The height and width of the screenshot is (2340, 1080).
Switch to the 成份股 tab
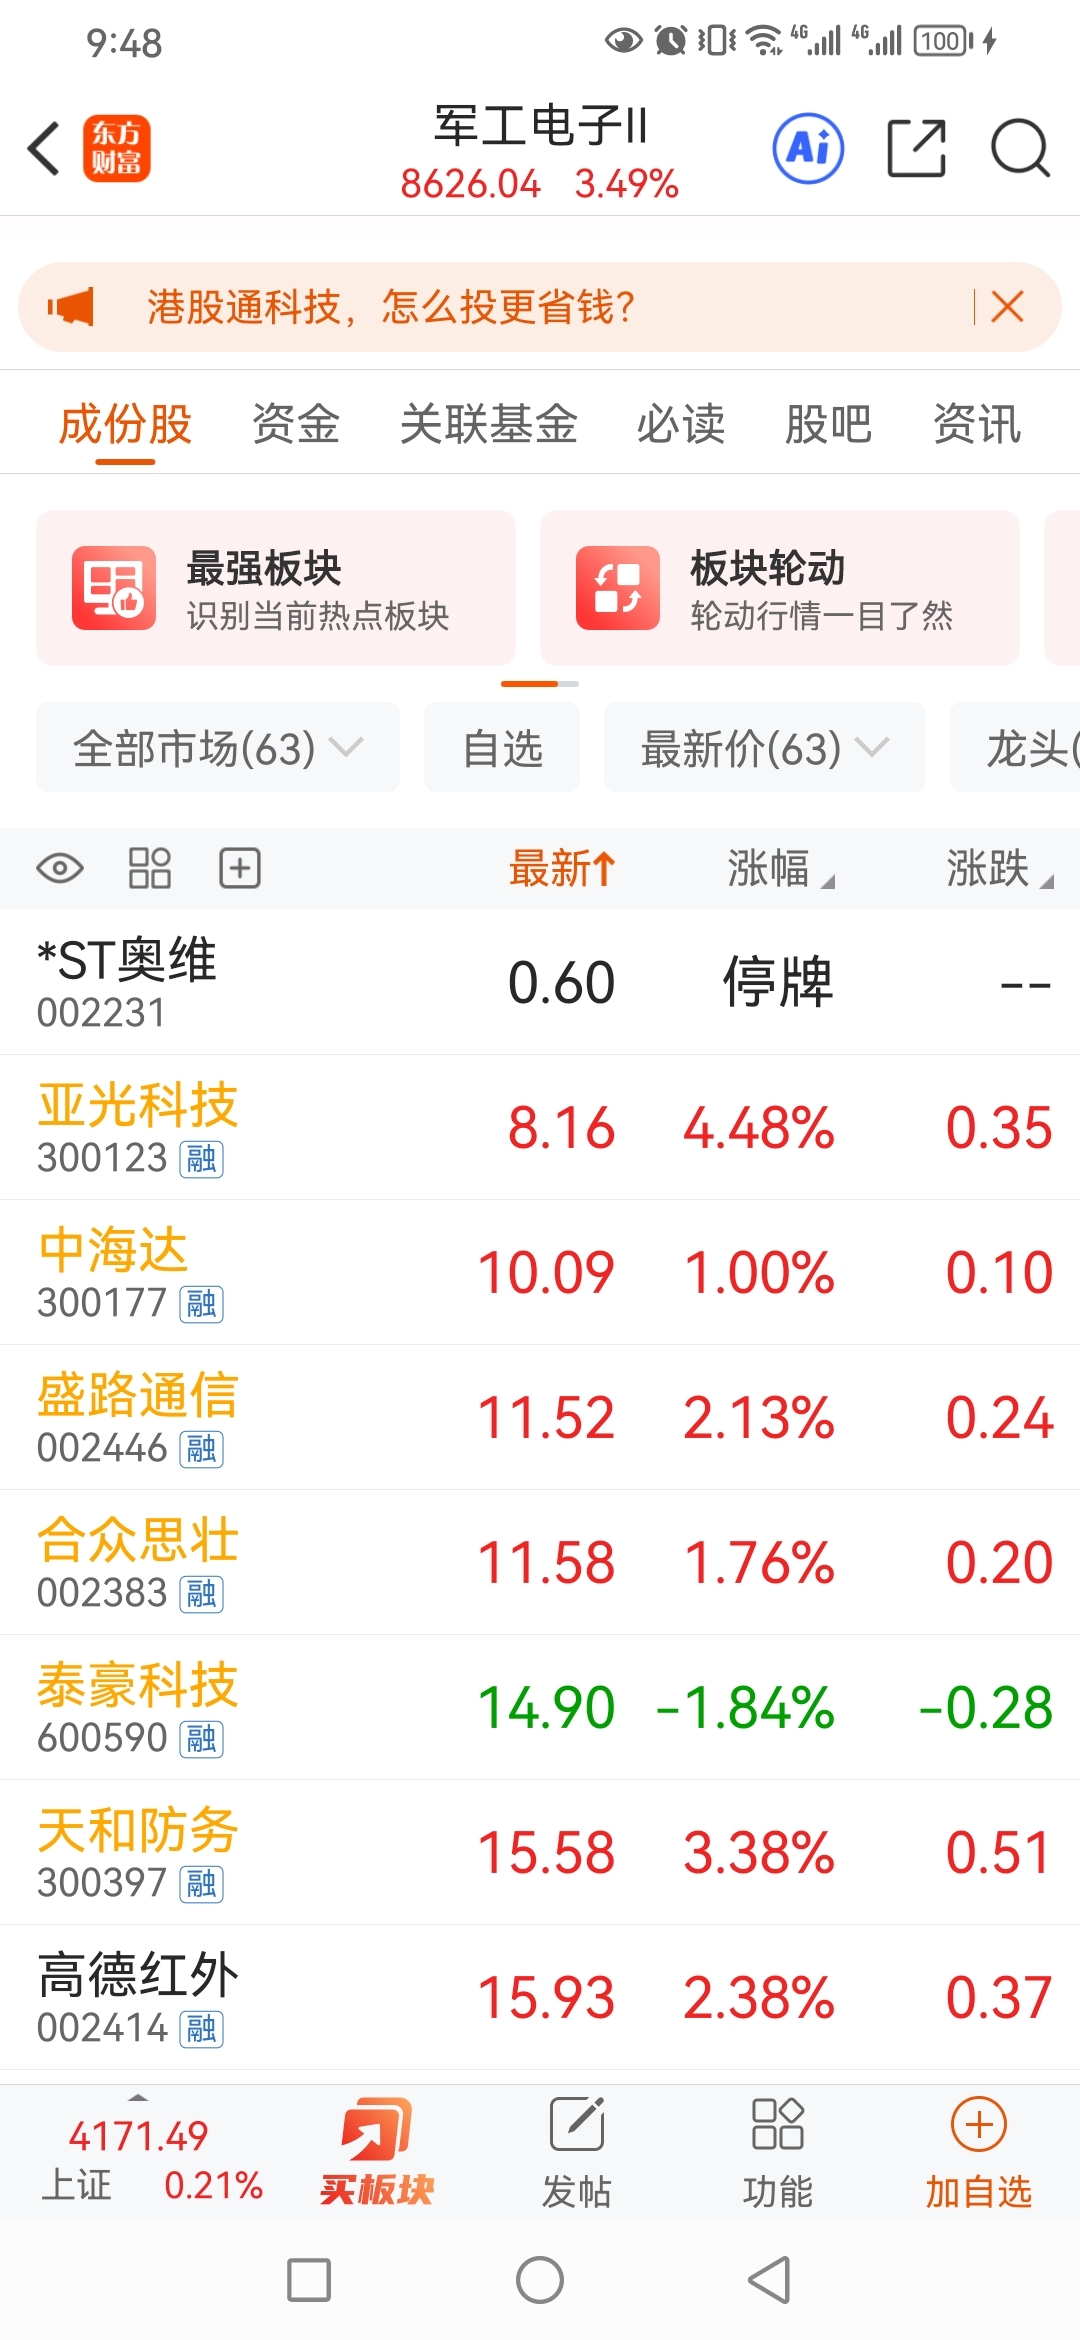[125, 424]
